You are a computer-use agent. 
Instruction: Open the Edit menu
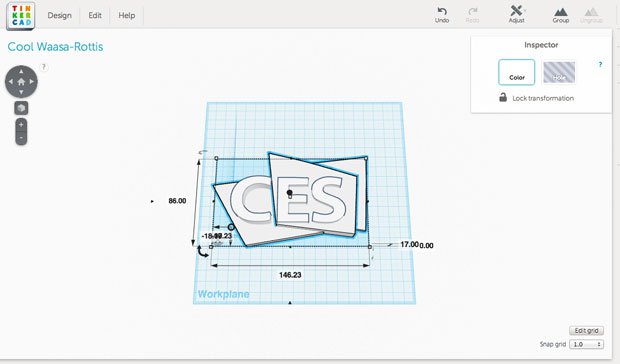tap(95, 15)
